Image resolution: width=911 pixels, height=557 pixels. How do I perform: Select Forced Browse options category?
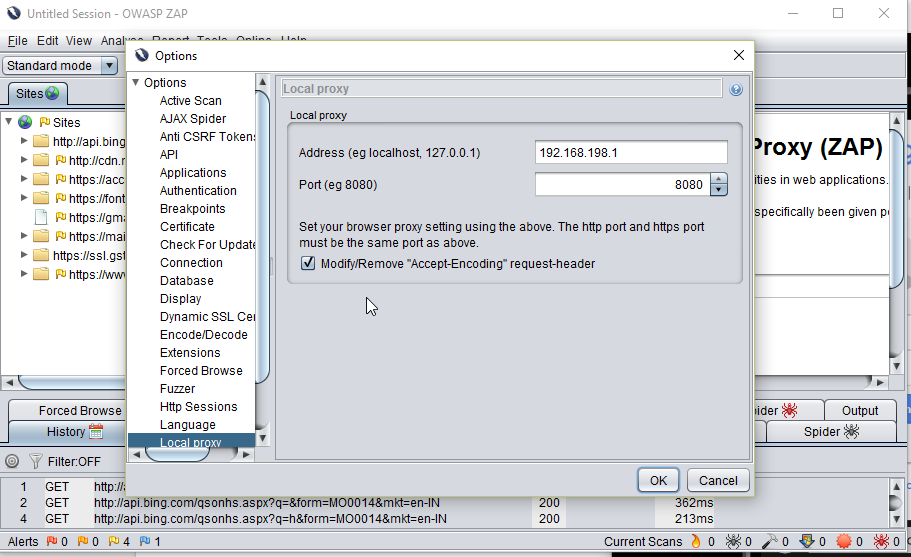pyautogui.click(x=201, y=371)
